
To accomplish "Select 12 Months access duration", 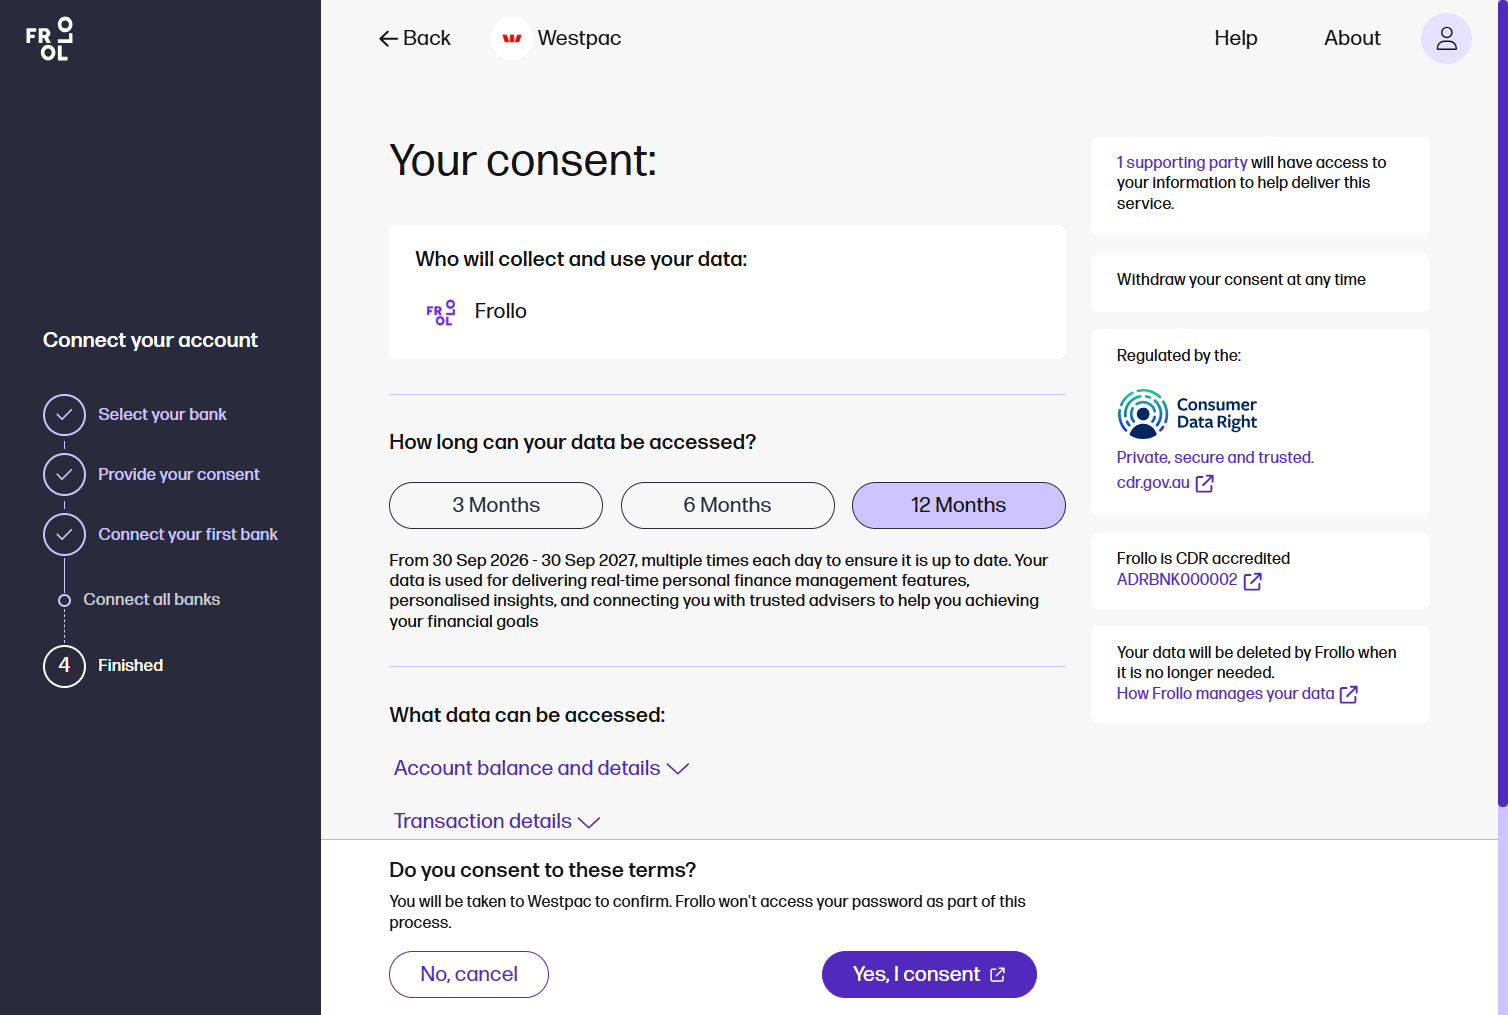I will [x=959, y=505].
